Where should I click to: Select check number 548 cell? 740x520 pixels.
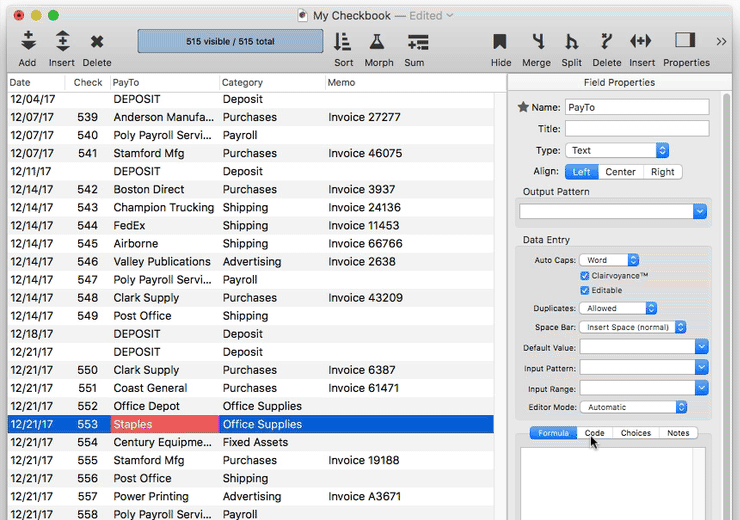pos(88,298)
